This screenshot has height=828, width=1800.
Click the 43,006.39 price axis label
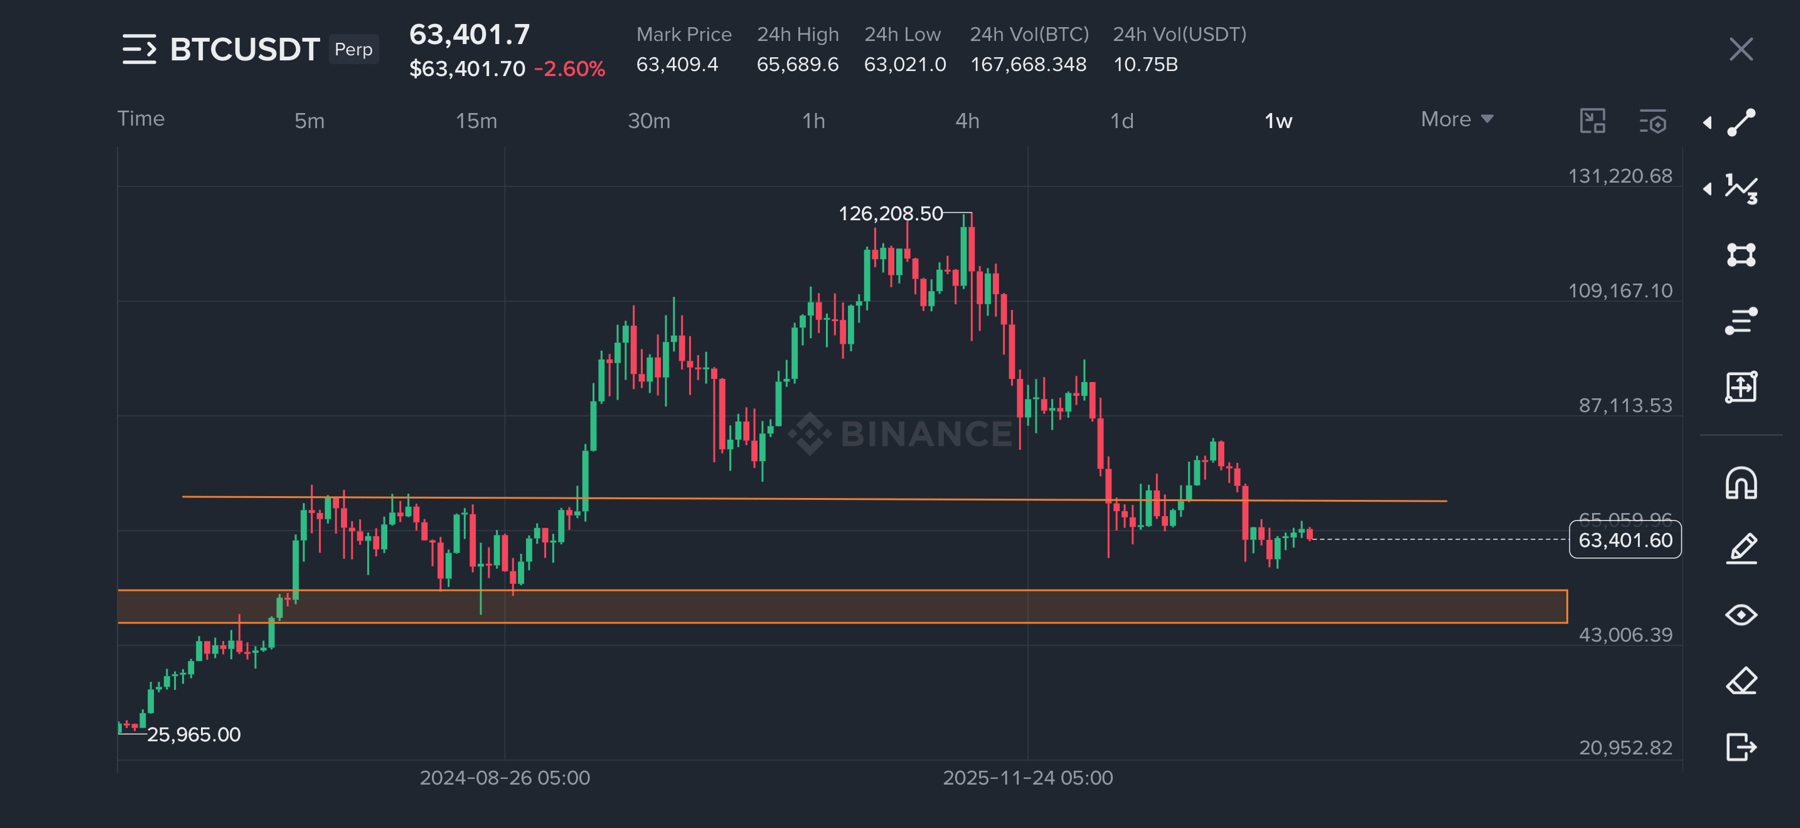pyautogui.click(x=1625, y=635)
